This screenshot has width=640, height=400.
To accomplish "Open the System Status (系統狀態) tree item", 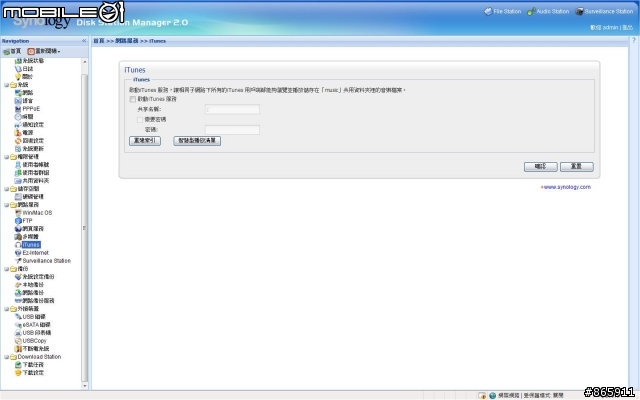I will [x=29, y=60].
